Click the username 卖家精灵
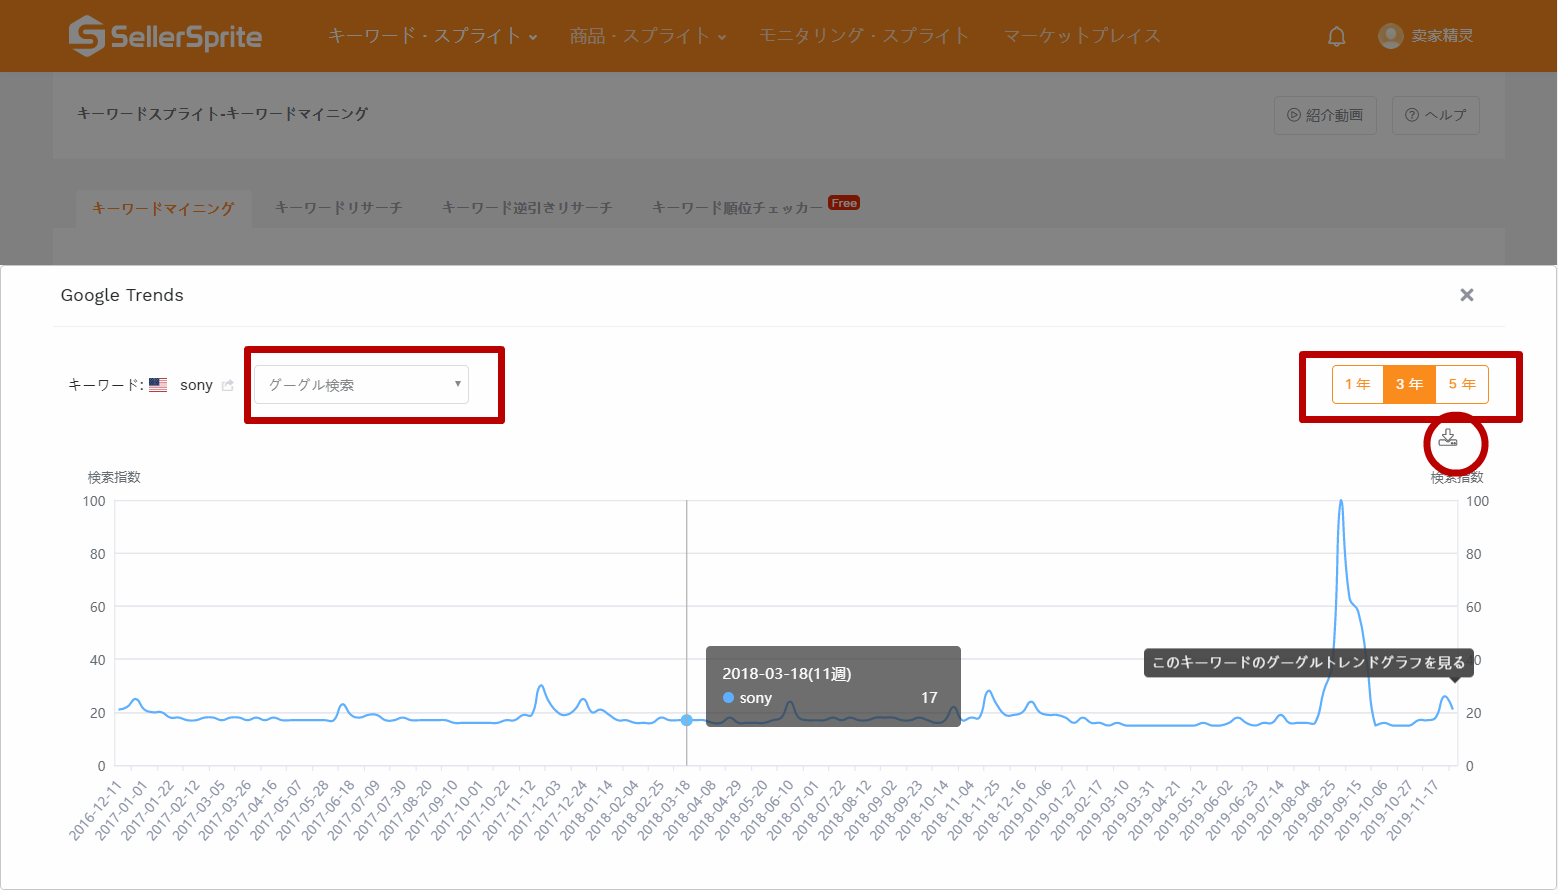Screen dimensions: 1558x890 tap(1442, 36)
